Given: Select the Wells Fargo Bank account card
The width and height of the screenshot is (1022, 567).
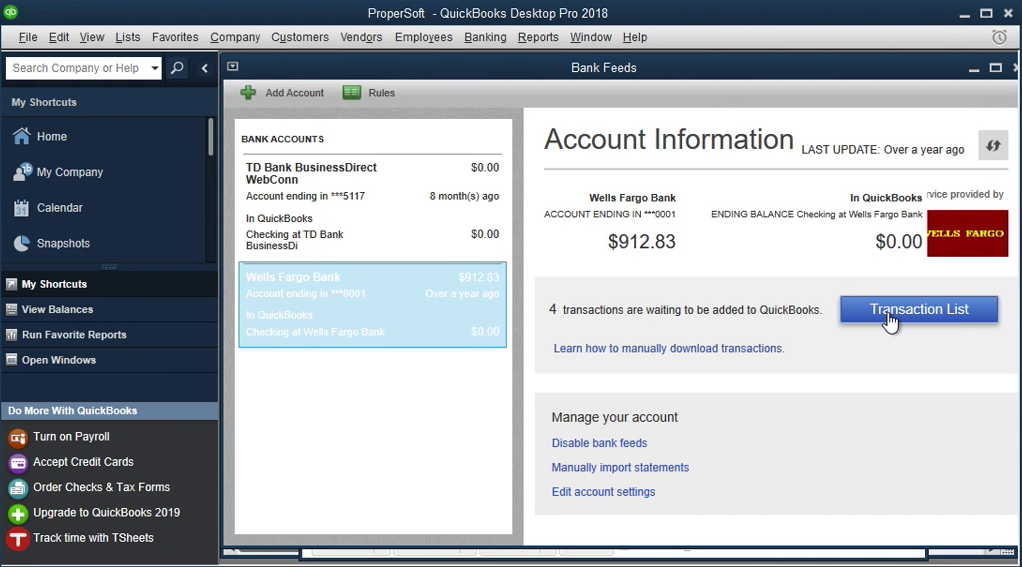Looking at the screenshot, I should pos(372,304).
